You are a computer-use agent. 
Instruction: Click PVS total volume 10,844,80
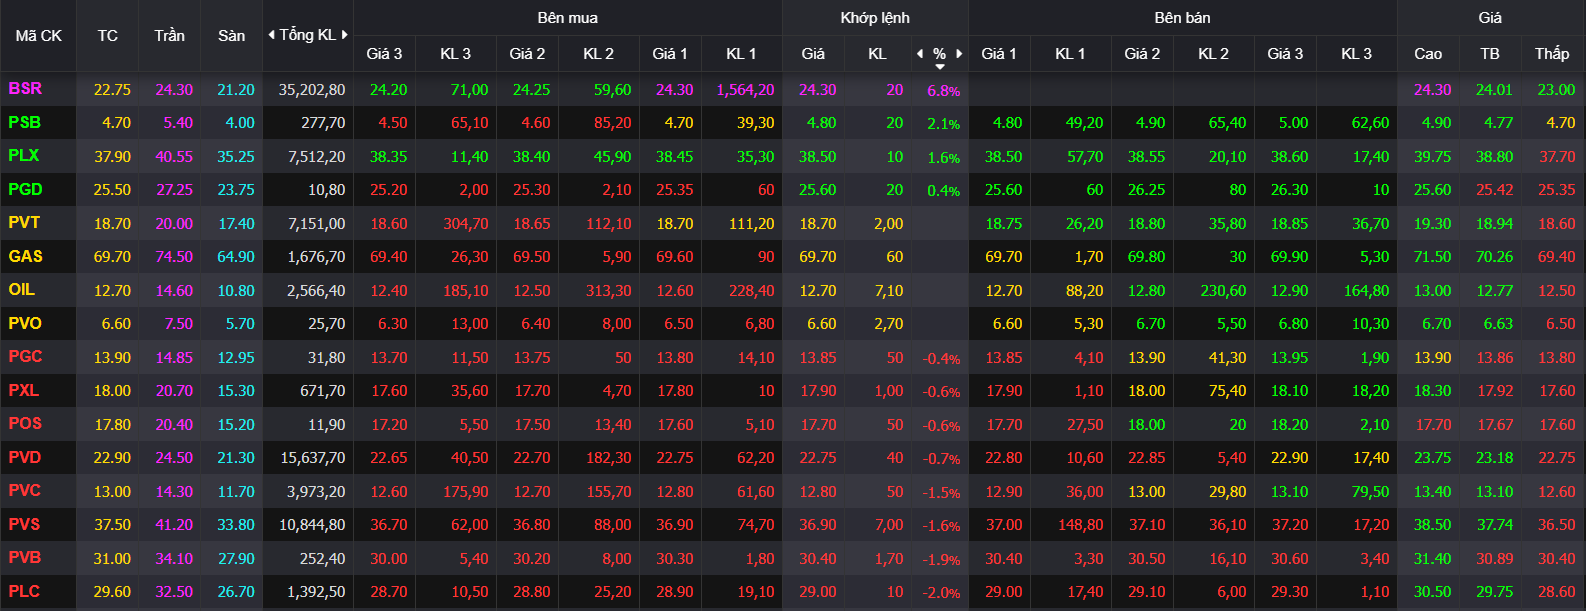point(312,525)
